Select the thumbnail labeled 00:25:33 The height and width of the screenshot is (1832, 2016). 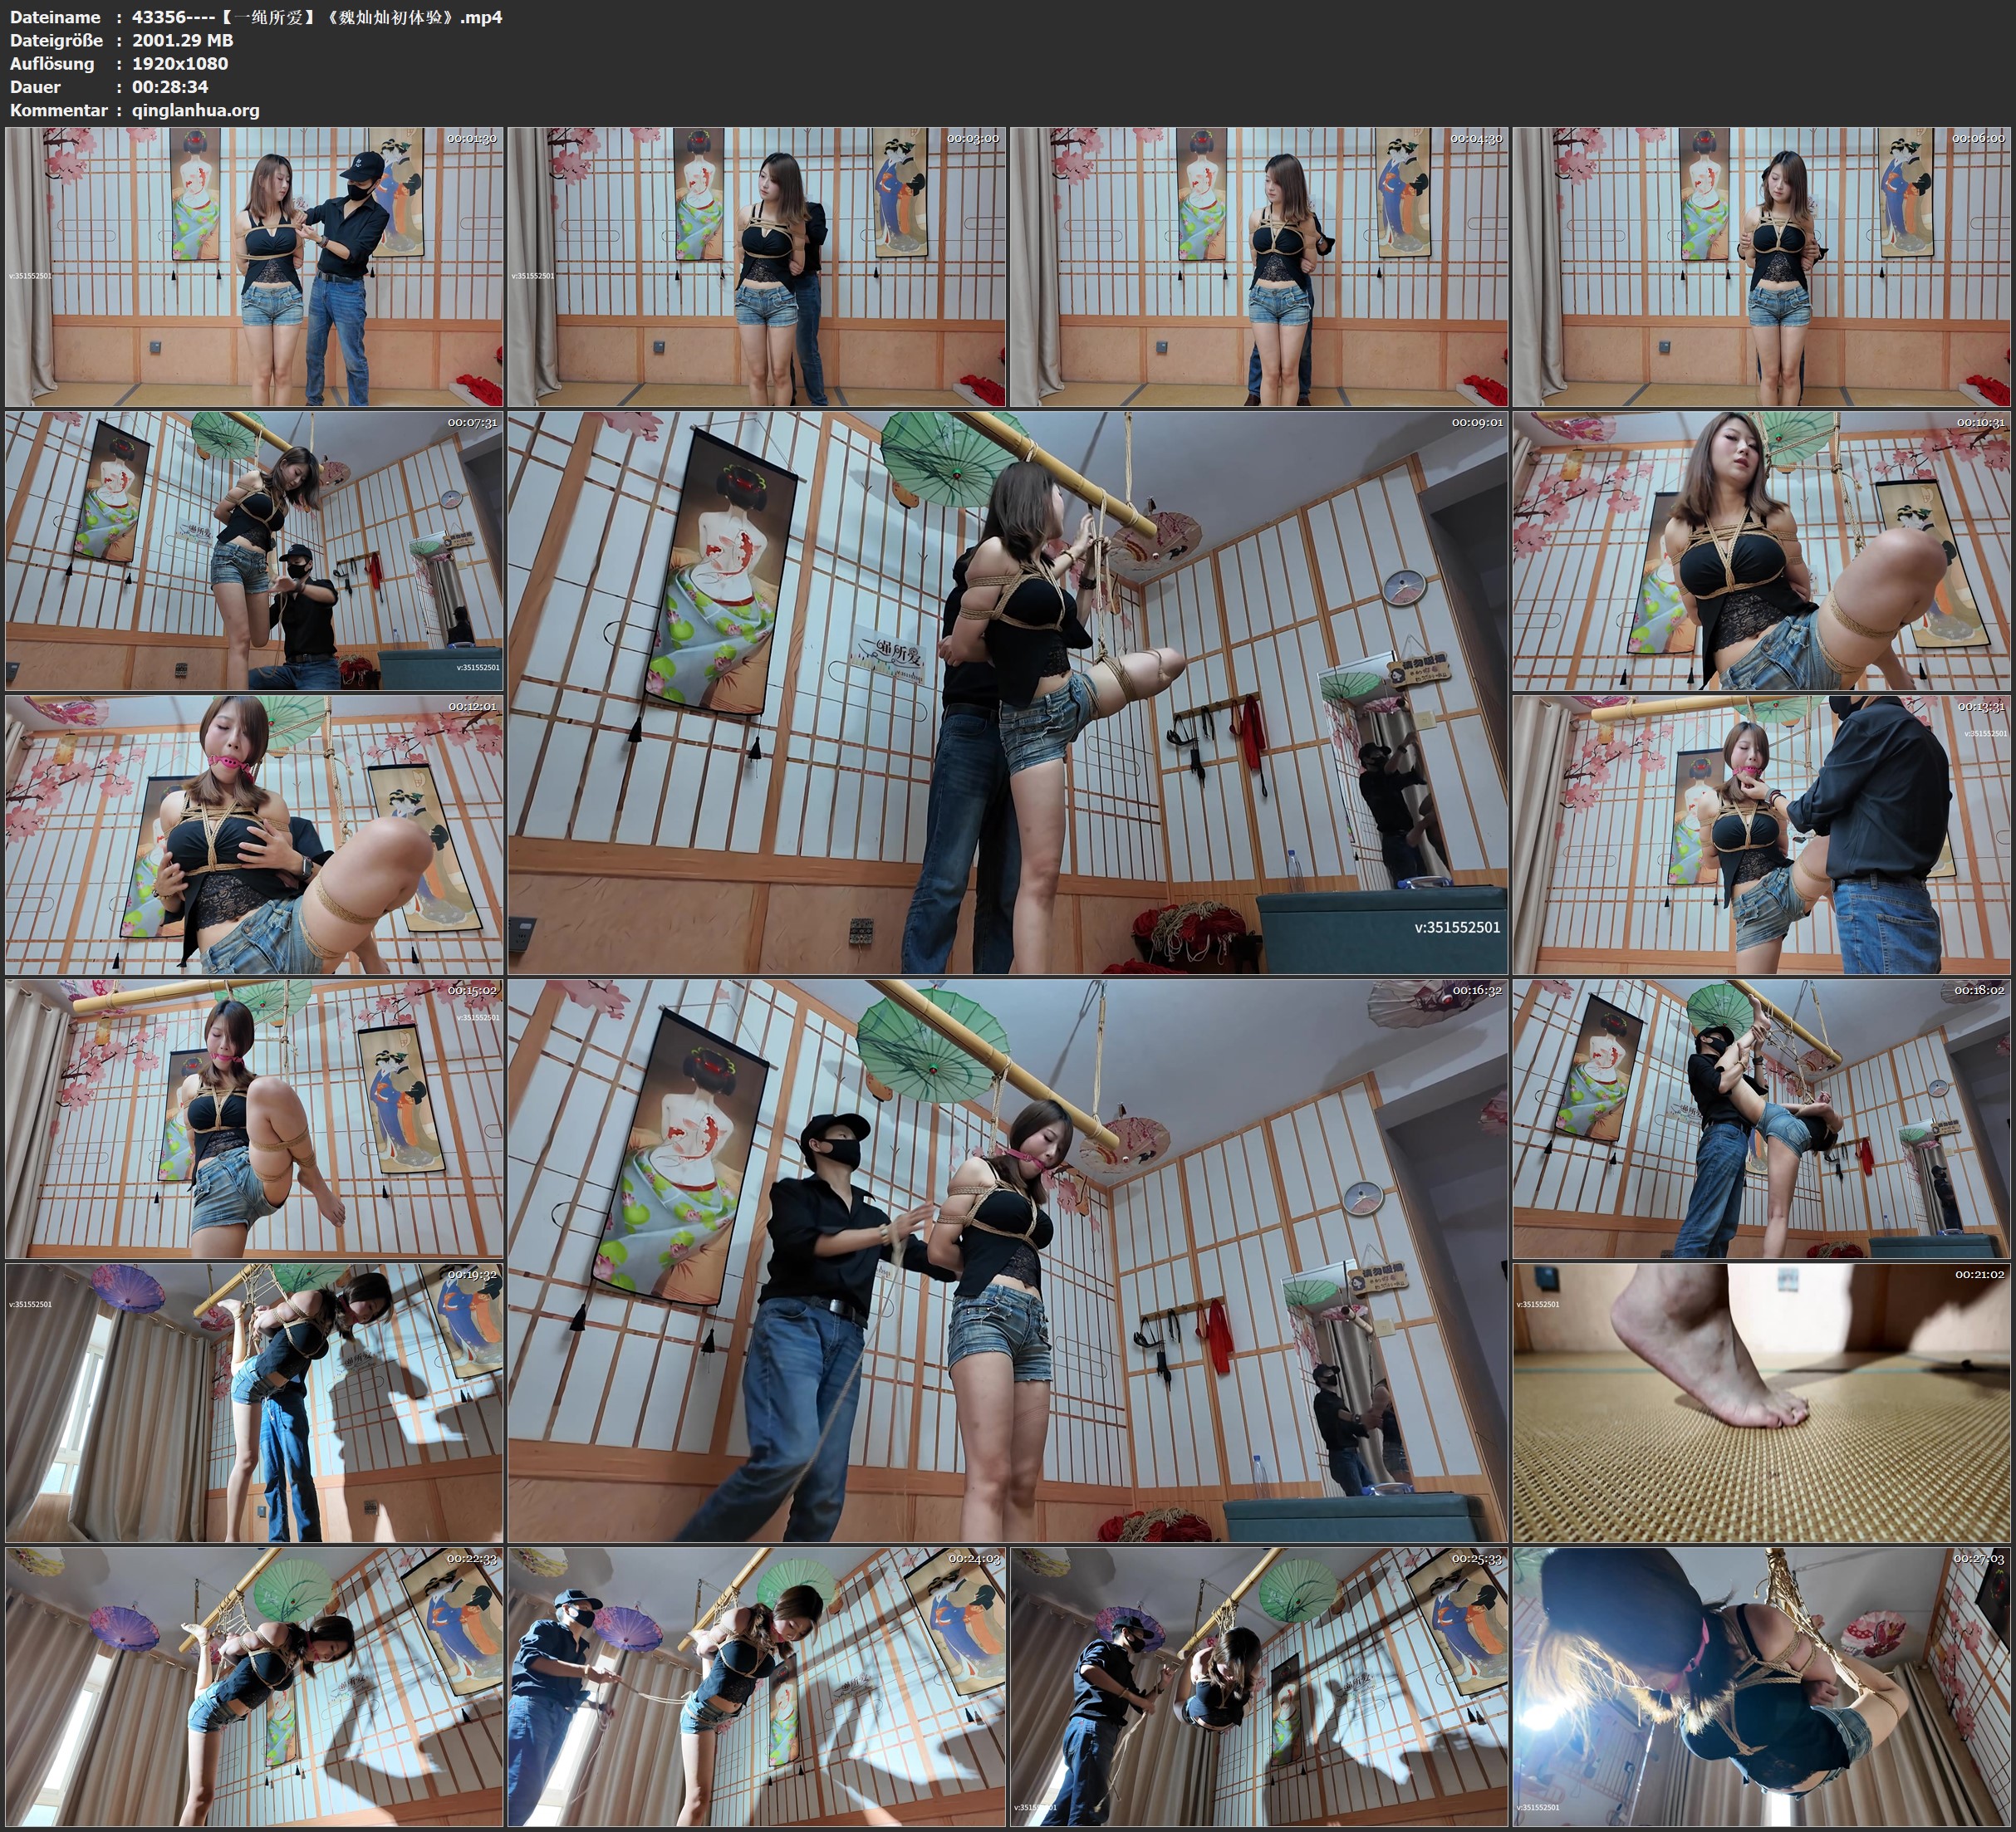point(1259,1687)
